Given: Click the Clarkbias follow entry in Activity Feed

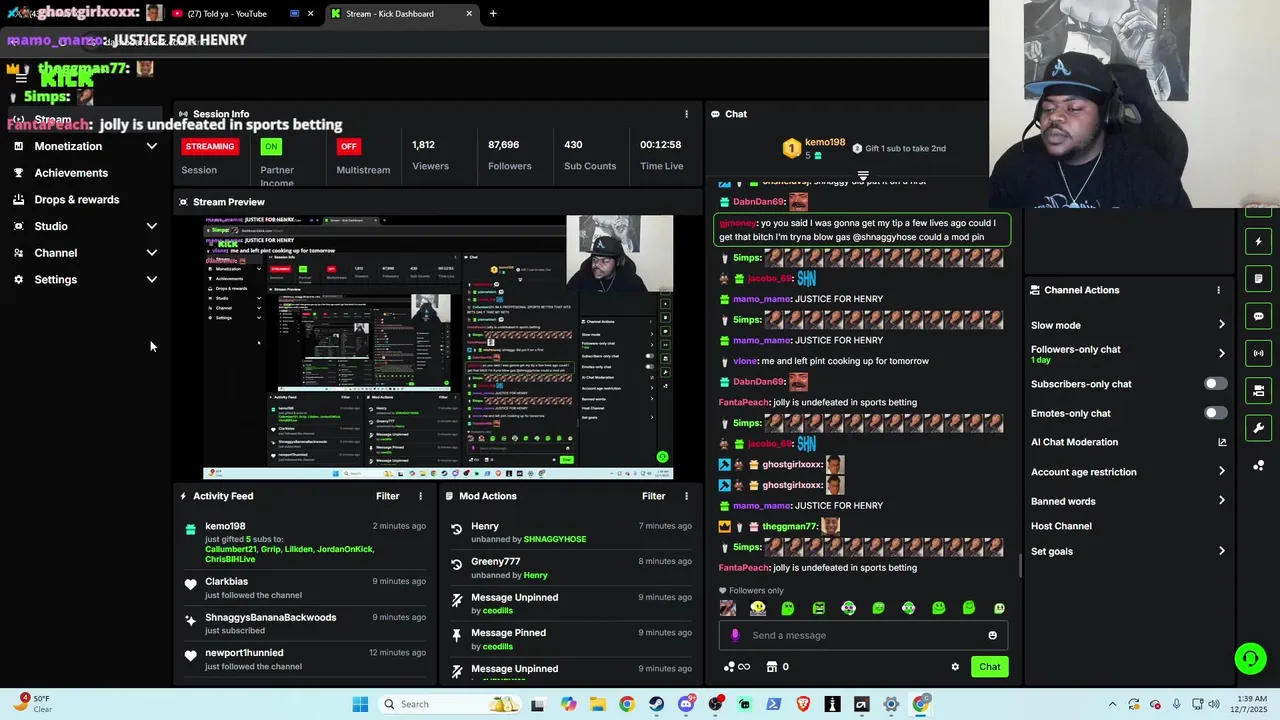Looking at the screenshot, I should click(x=305, y=588).
